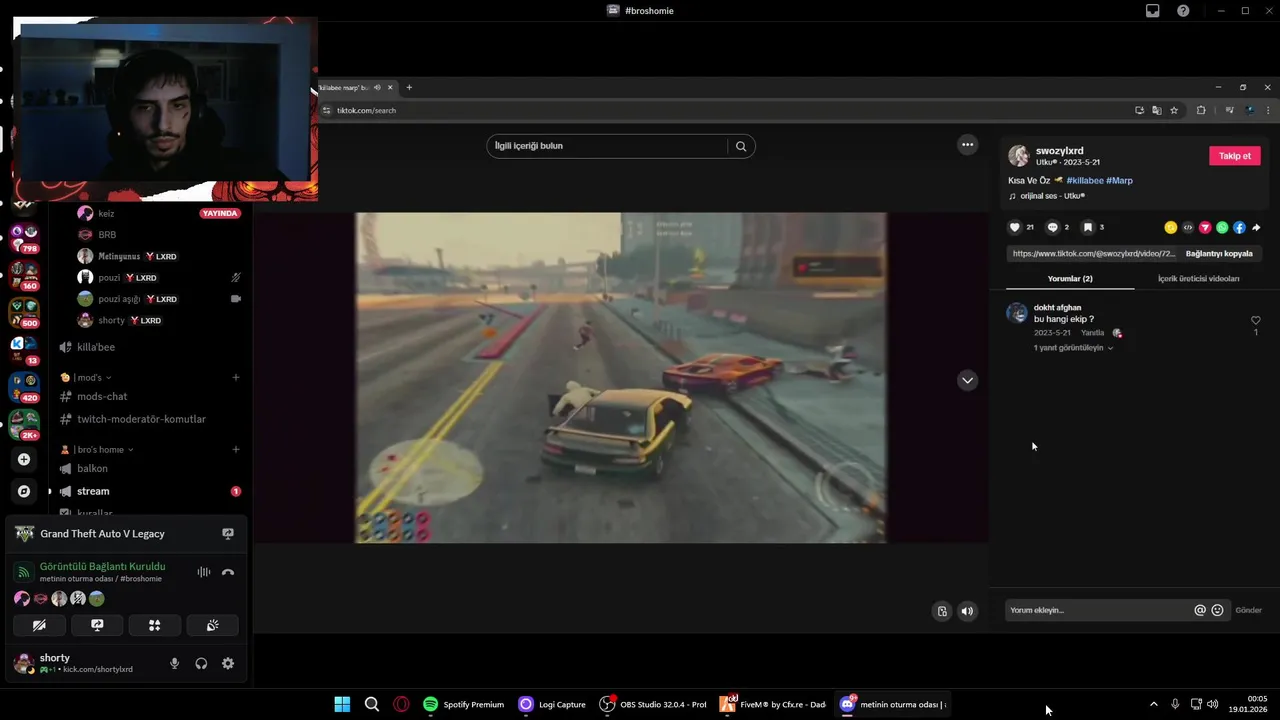Deafen Discord with the headphones icon
This screenshot has width=1280, height=720.
click(201, 663)
